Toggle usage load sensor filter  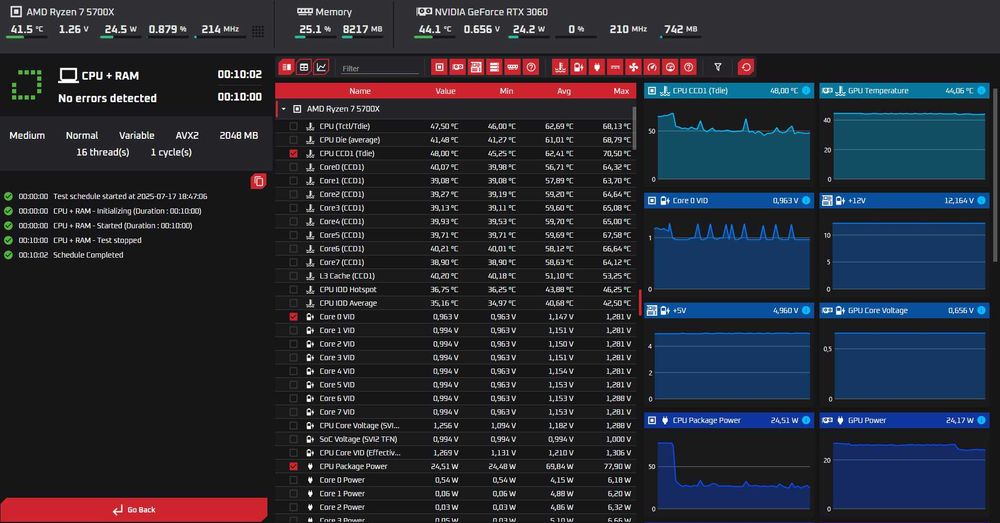[670, 67]
